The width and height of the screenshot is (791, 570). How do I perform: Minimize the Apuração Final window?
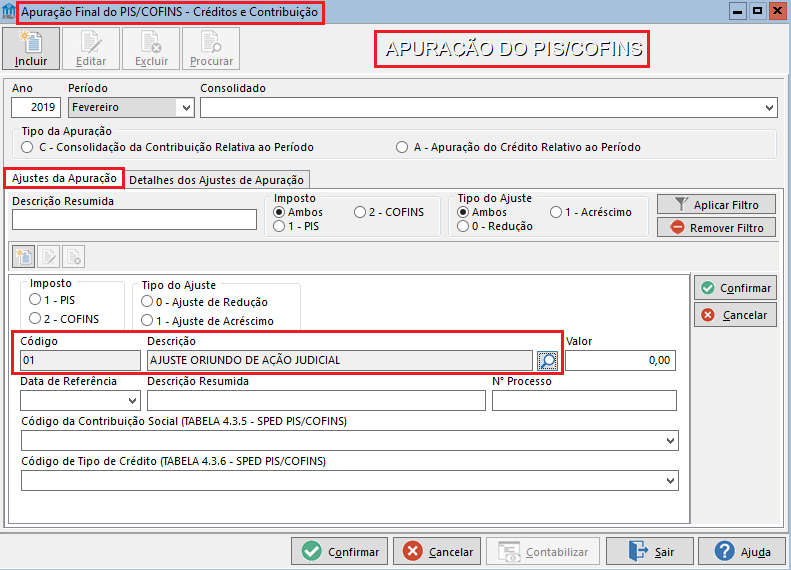click(x=738, y=11)
